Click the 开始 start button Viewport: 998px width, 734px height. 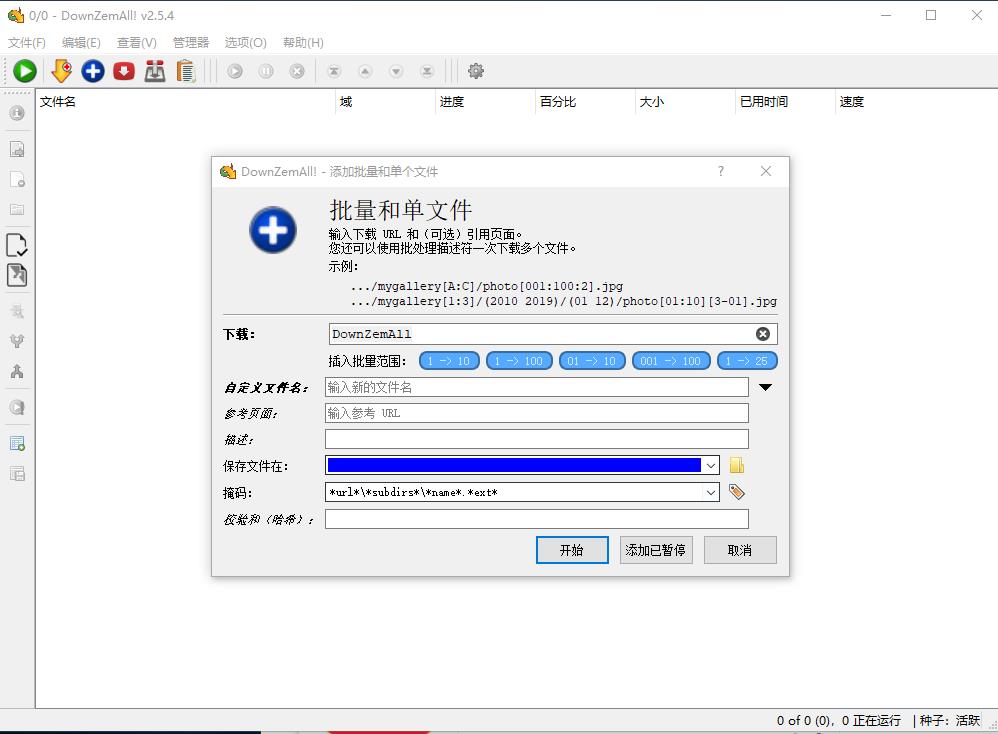click(572, 550)
